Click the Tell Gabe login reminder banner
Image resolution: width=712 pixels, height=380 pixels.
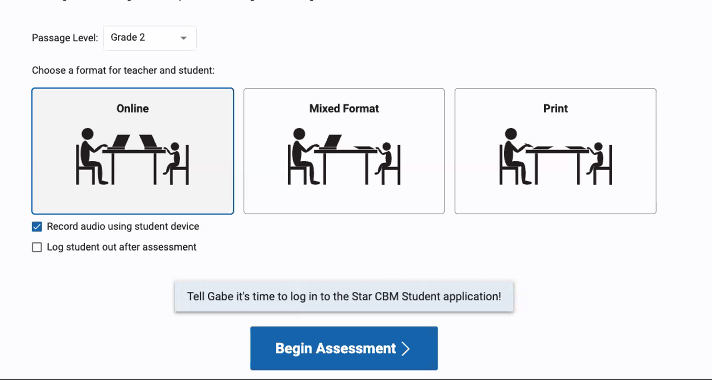tap(344, 296)
